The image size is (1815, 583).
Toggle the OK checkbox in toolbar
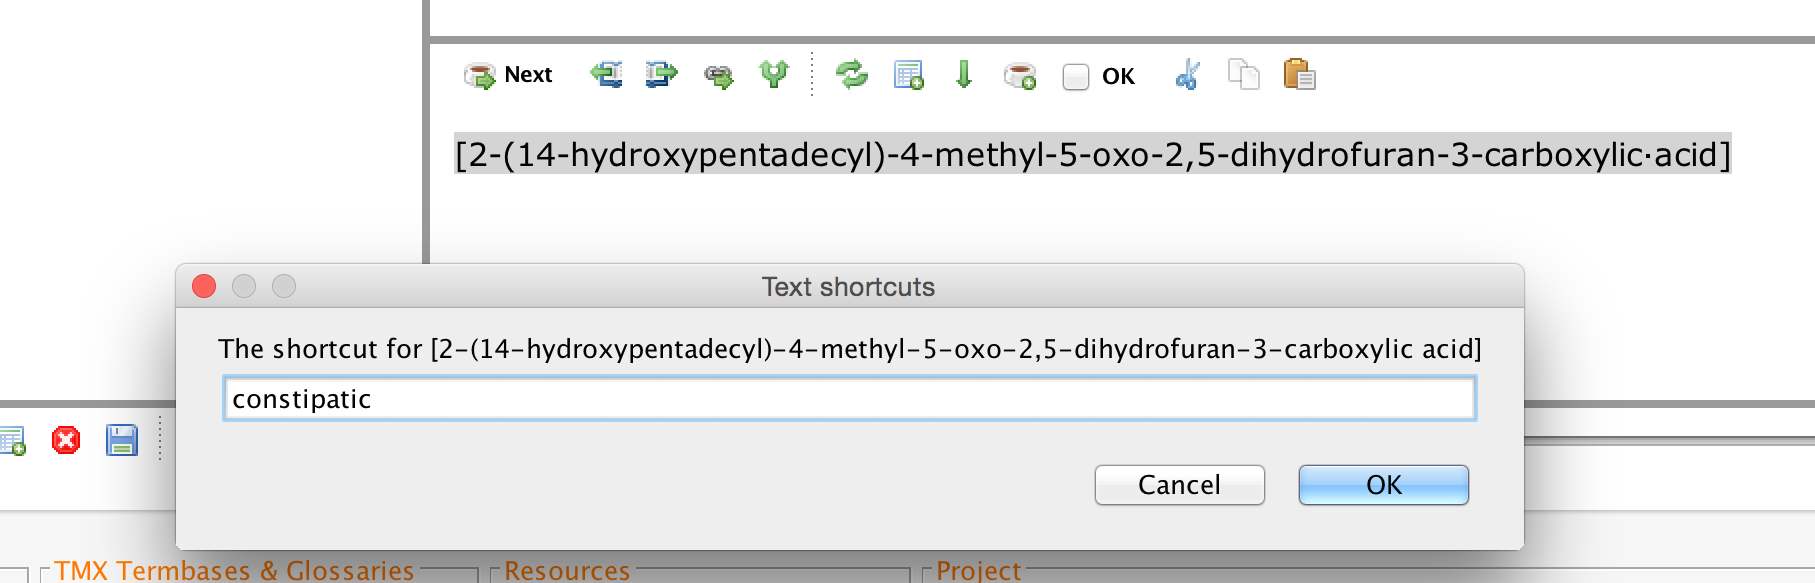point(1076,77)
